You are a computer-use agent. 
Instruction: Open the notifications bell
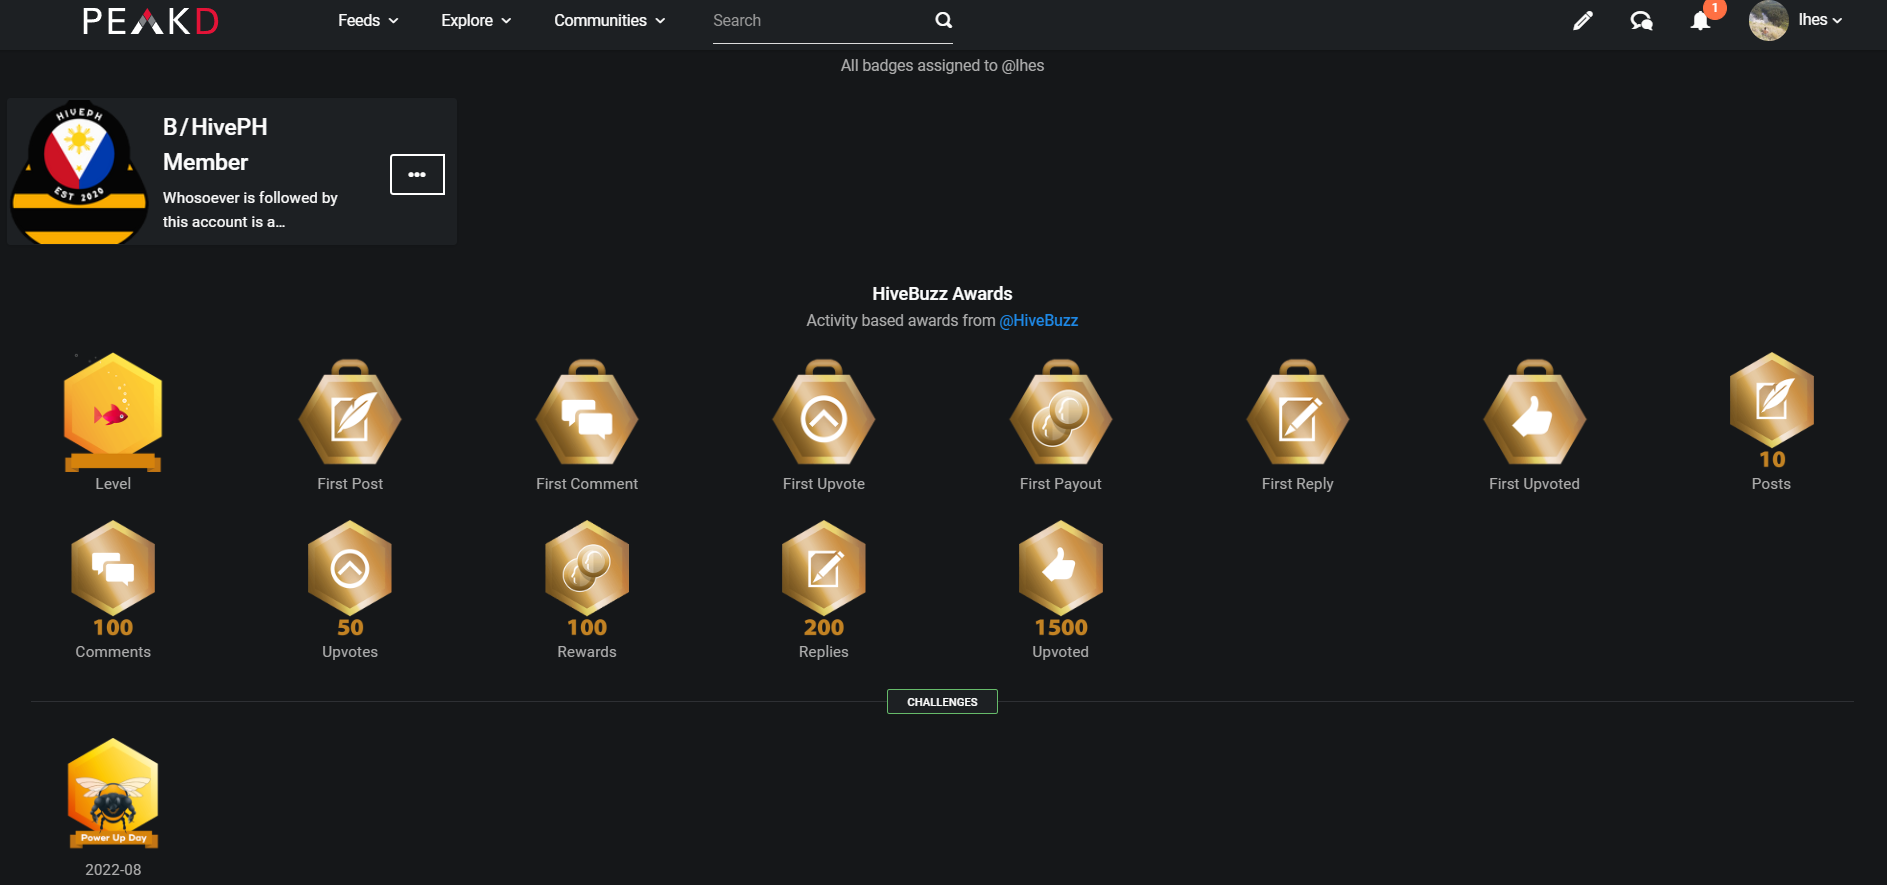[1700, 20]
